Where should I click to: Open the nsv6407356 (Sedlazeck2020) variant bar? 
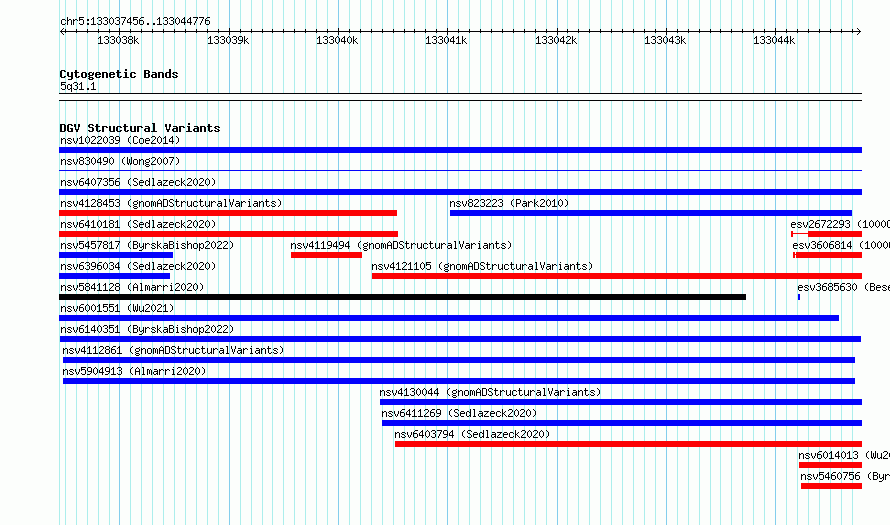pos(460,192)
